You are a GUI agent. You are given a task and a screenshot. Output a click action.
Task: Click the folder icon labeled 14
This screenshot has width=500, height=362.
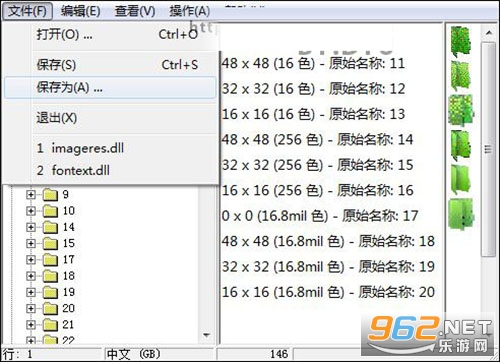[x=50, y=227]
